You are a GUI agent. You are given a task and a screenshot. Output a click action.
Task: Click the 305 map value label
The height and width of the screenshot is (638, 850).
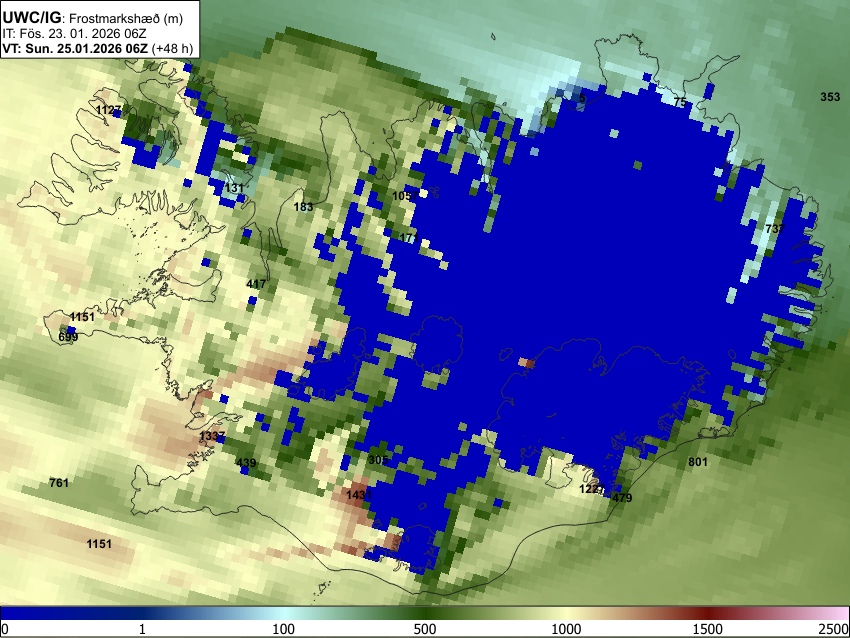(378, 460)
